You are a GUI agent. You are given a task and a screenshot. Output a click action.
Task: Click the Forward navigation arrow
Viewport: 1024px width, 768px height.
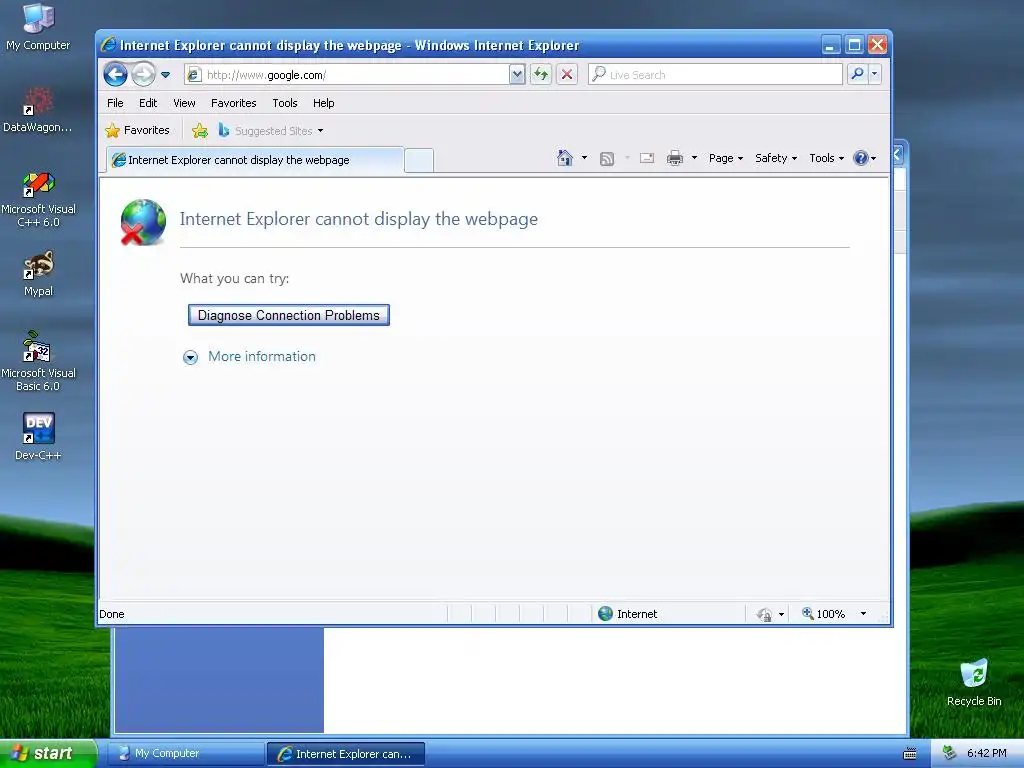[143, 74]
